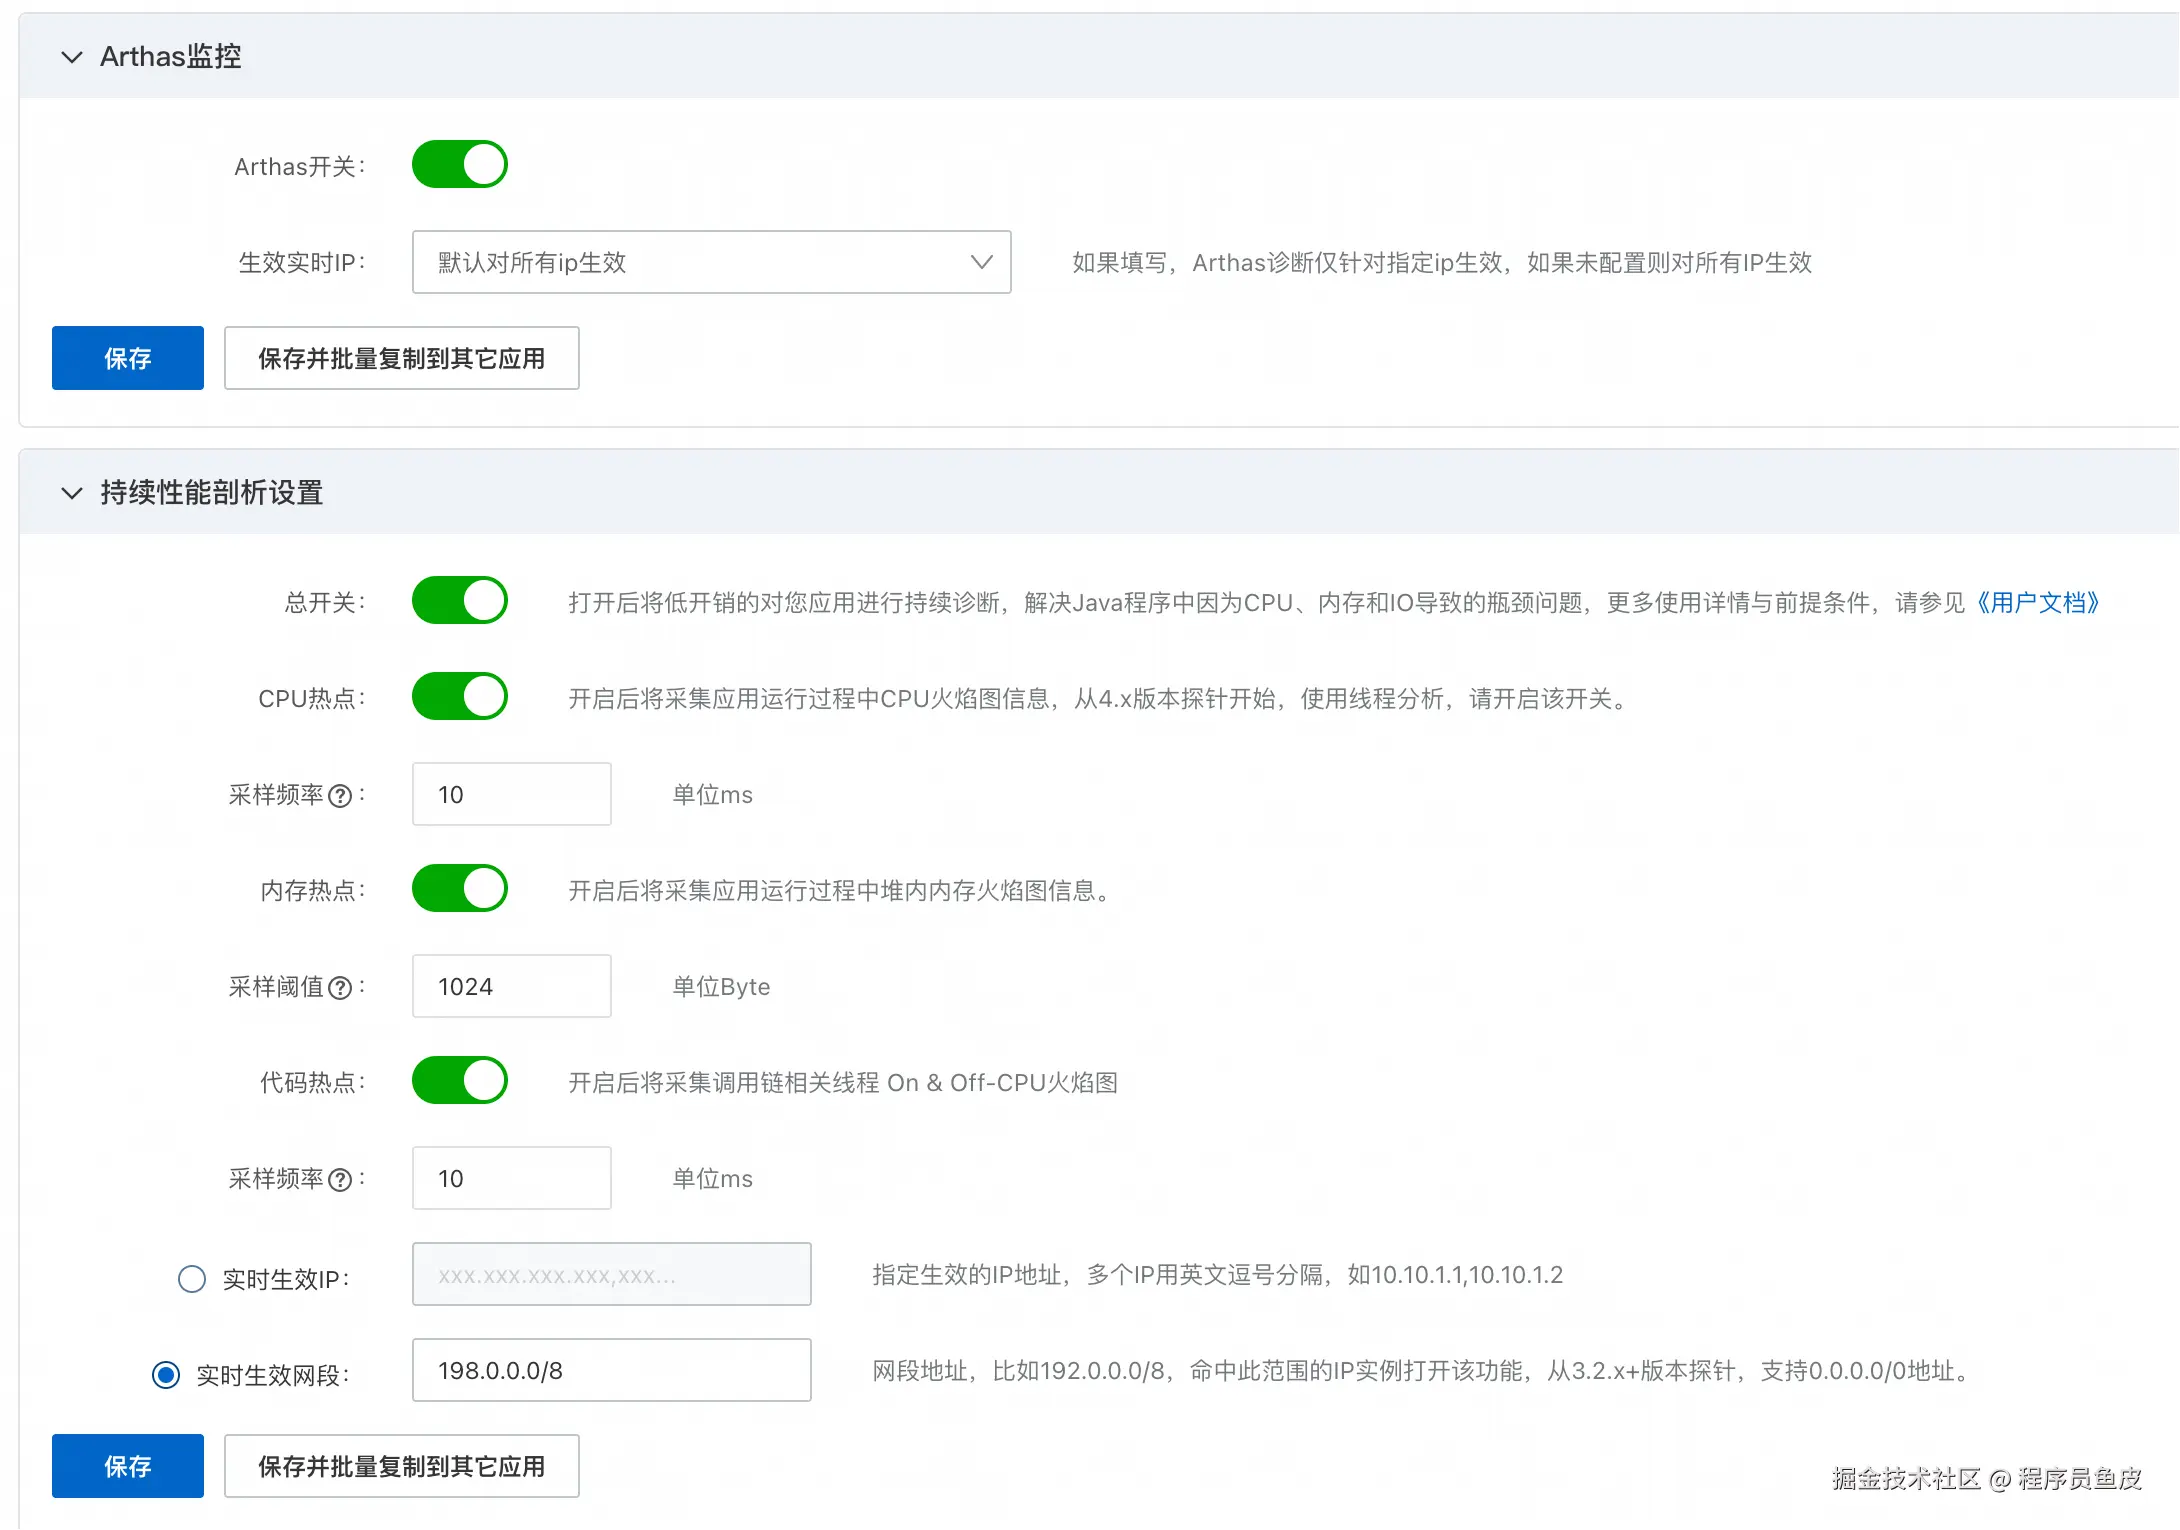This screenshot has height=1530, width=2180.
Task: Toggle the Arthas开关 switch
Action: click(x=460, y=165)
